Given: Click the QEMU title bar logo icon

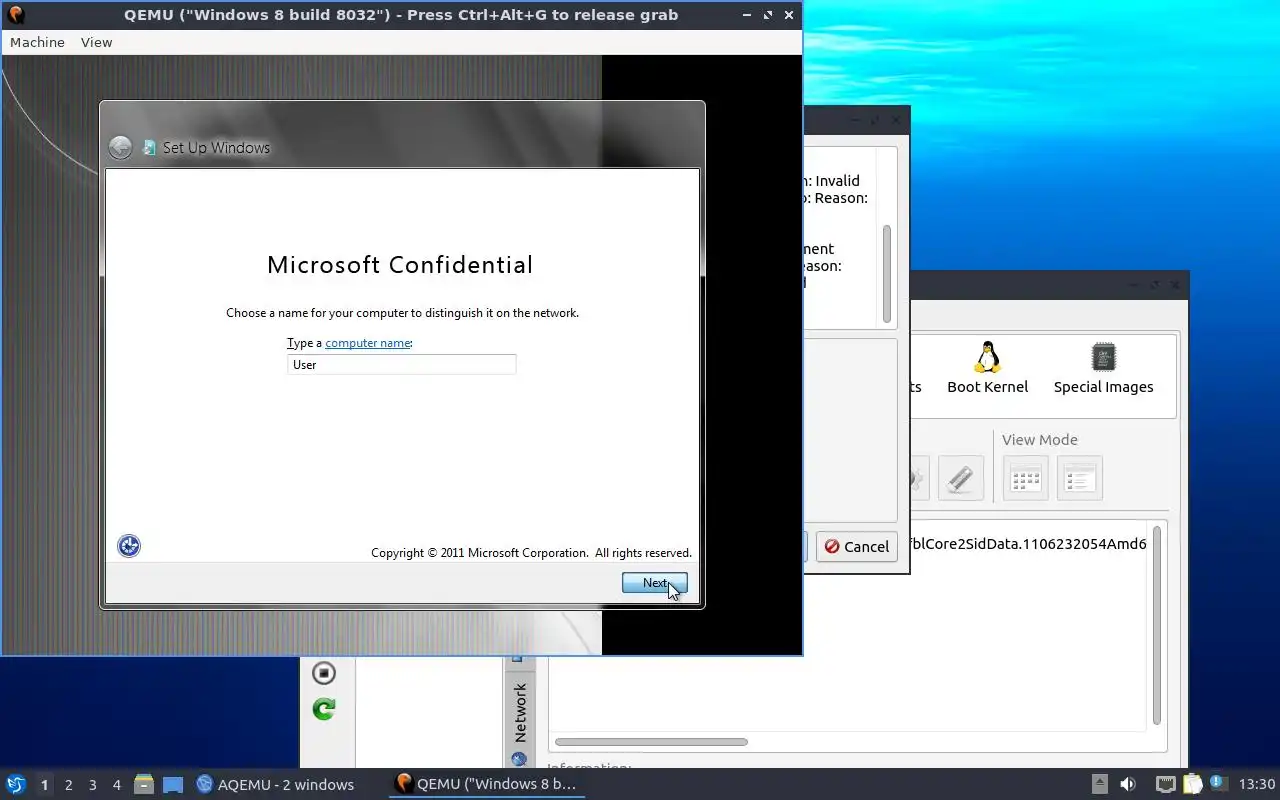Looking at the screenshot, I should 15,15.
